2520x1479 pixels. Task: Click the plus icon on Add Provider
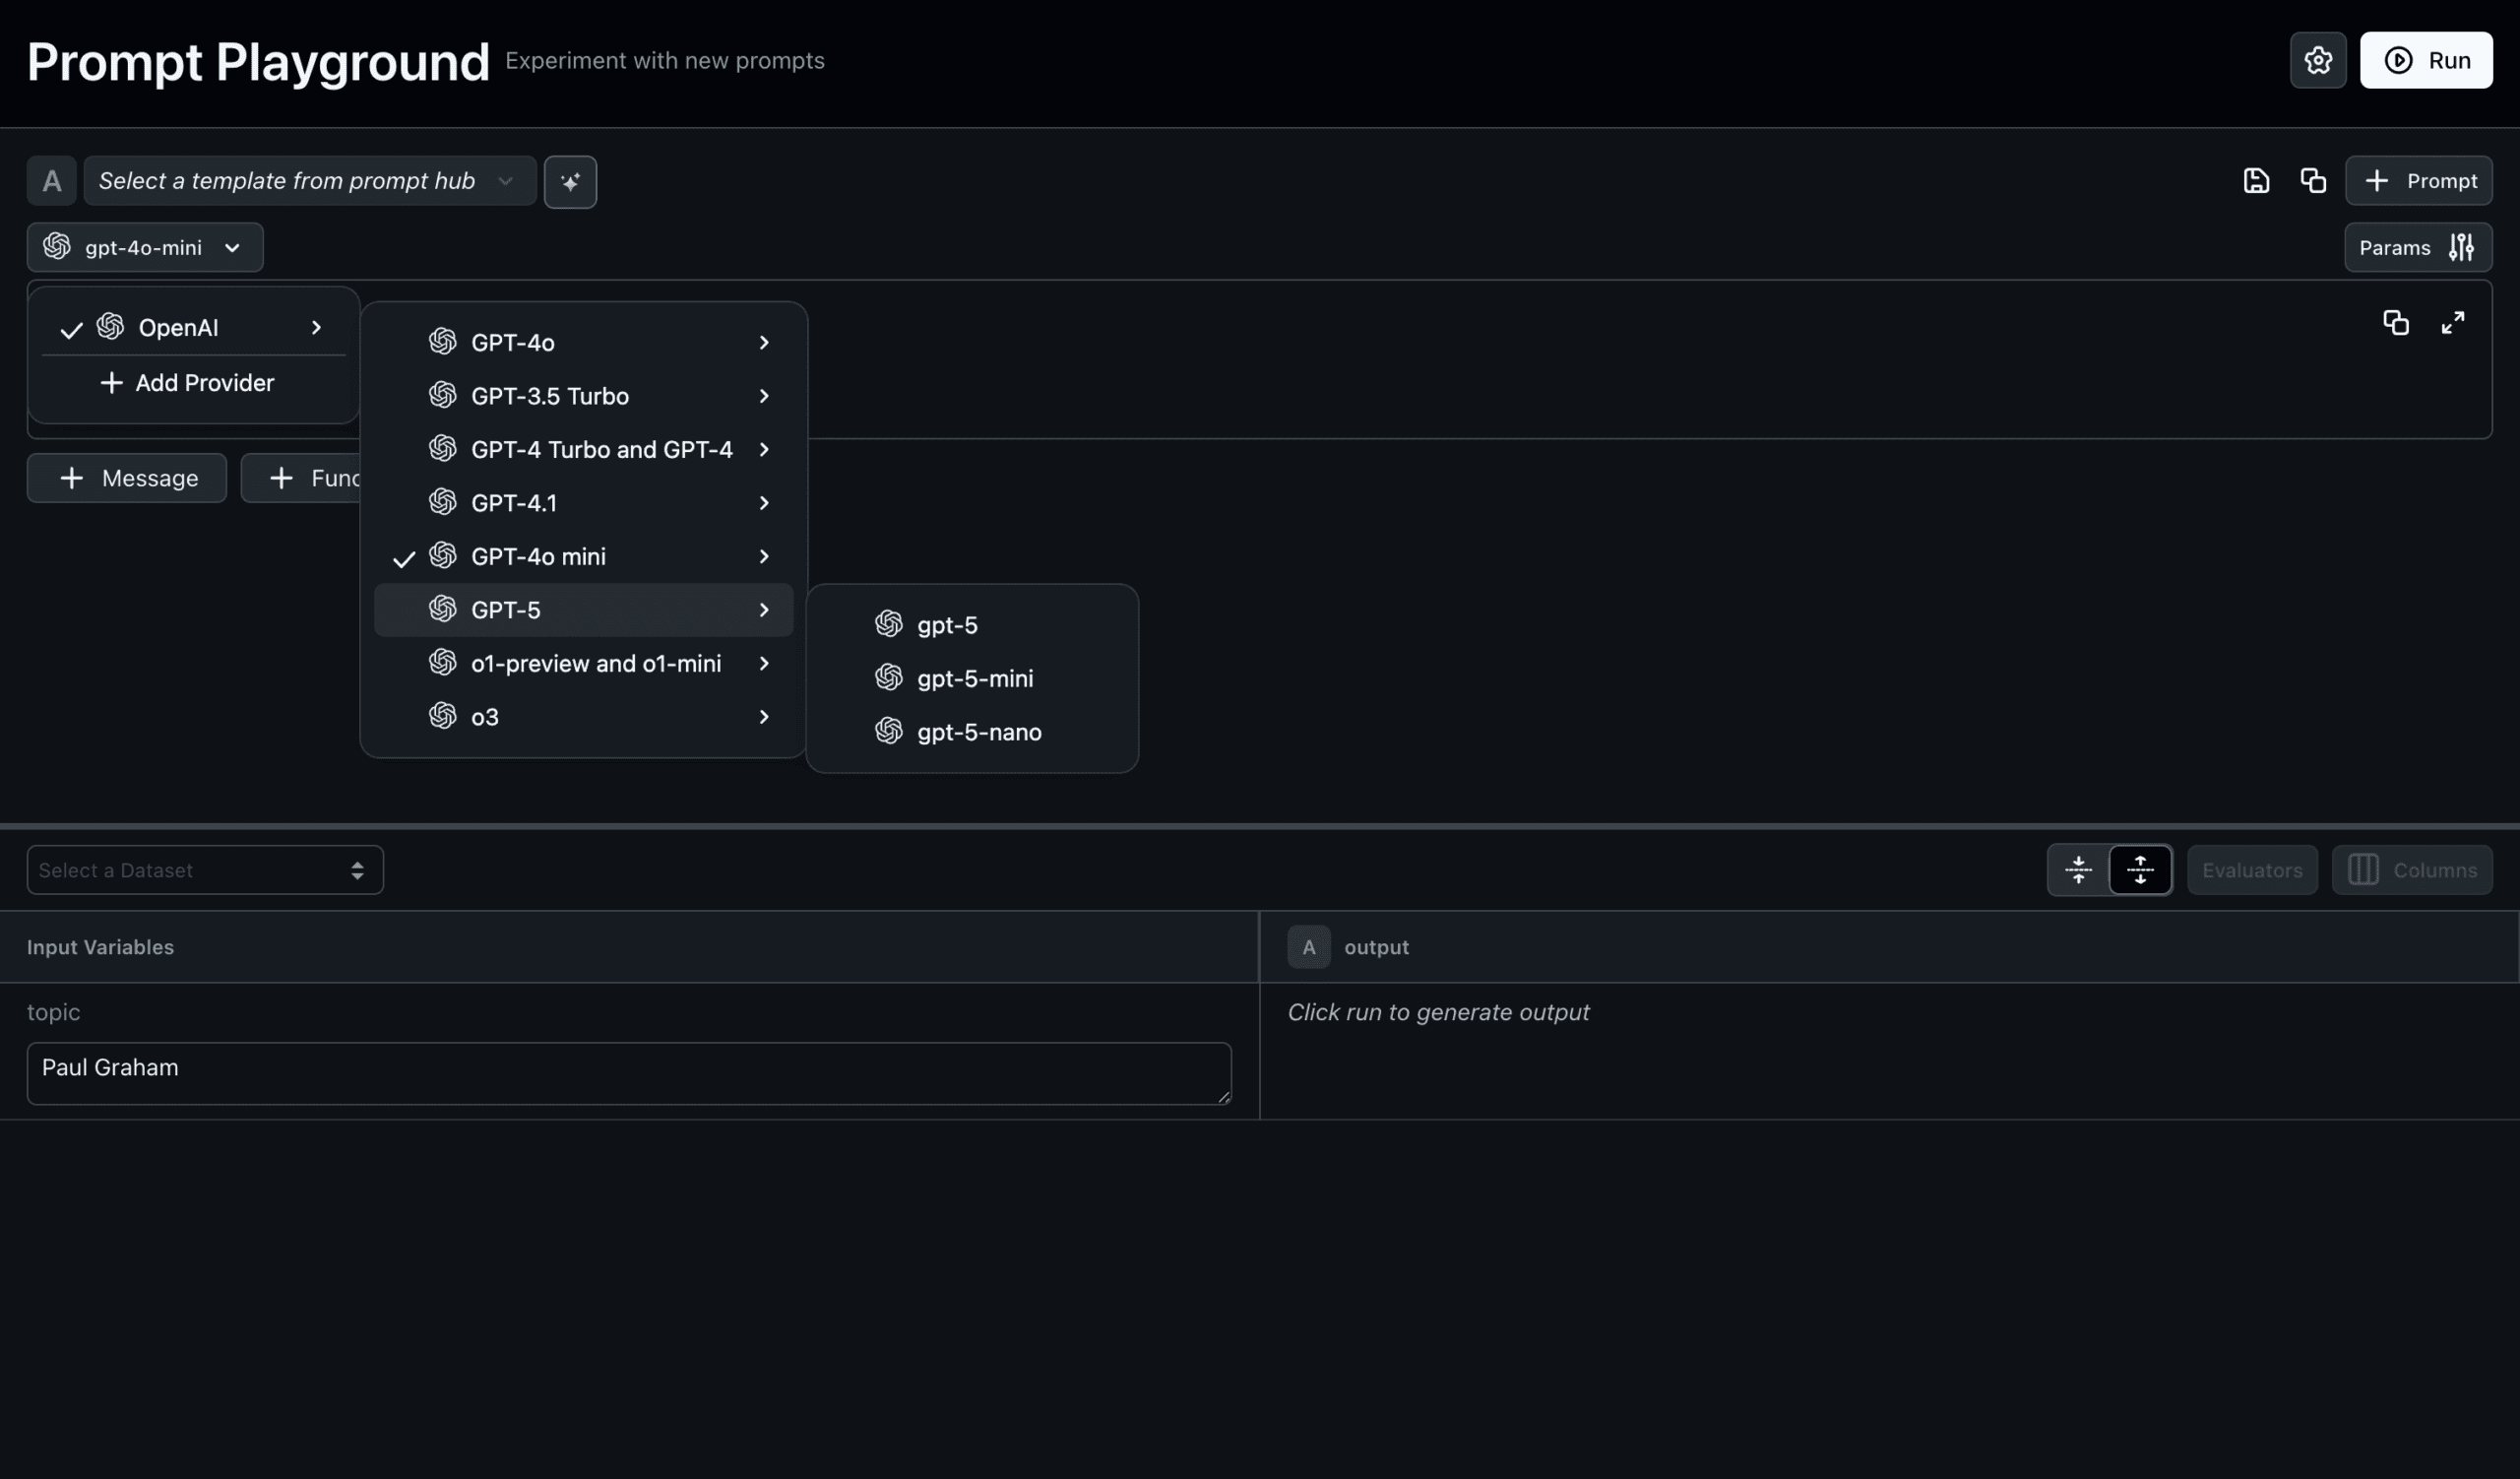(x=111, y=383)
